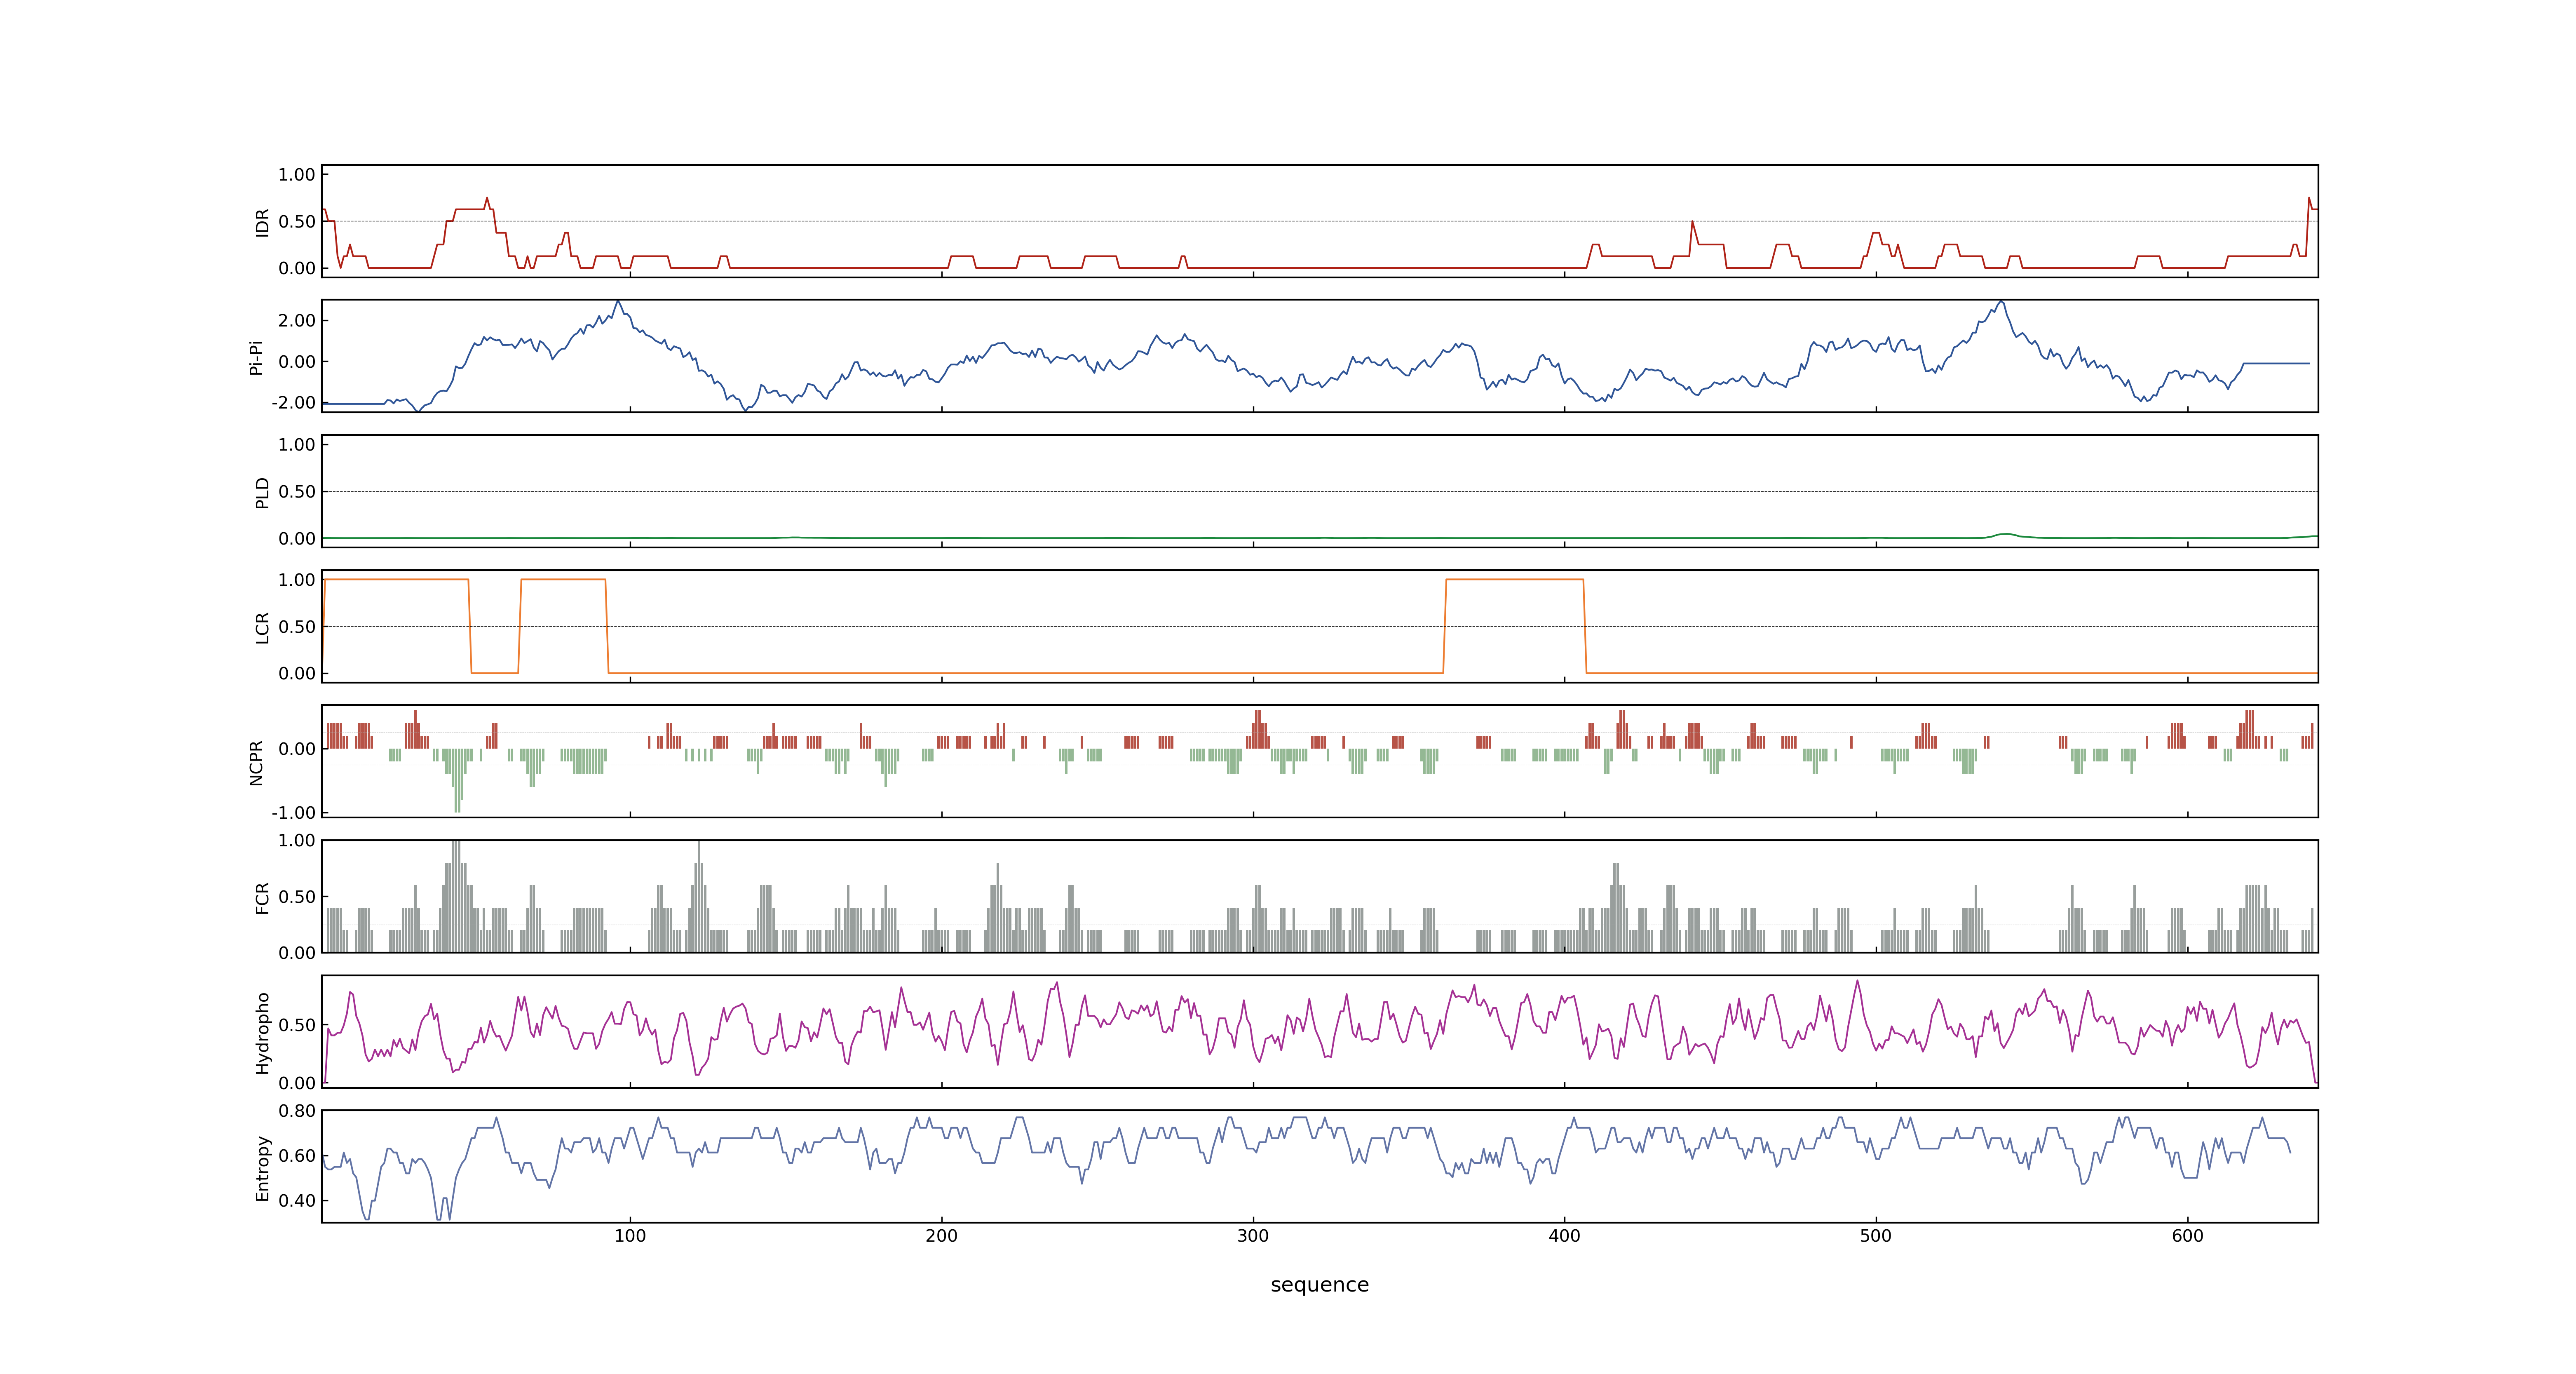2576x1374 pixels.
Task: Click the Pi-Pi axis label
Action: coord(256,357)
